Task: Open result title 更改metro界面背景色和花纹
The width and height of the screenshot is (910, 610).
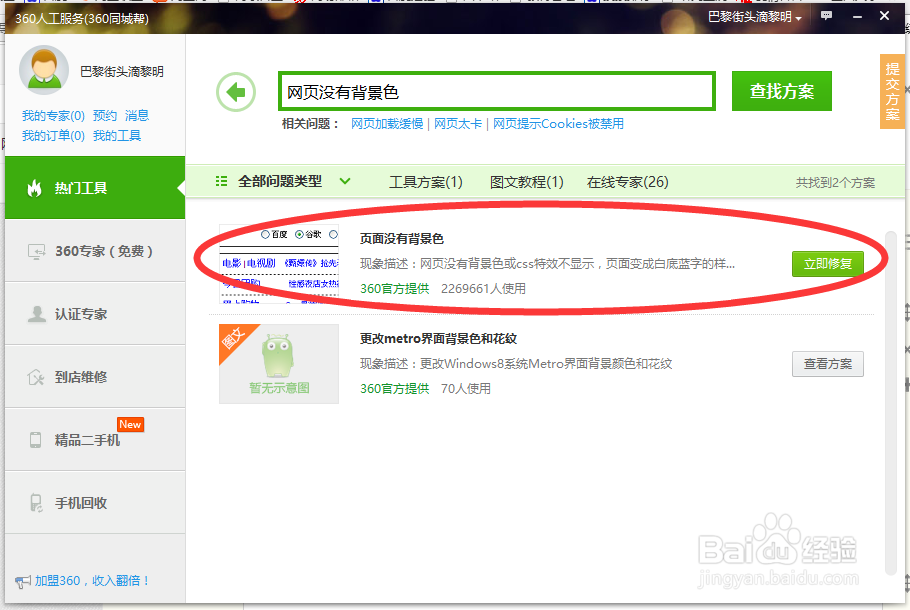Action: pyautogui.click(x=438, y=339)
